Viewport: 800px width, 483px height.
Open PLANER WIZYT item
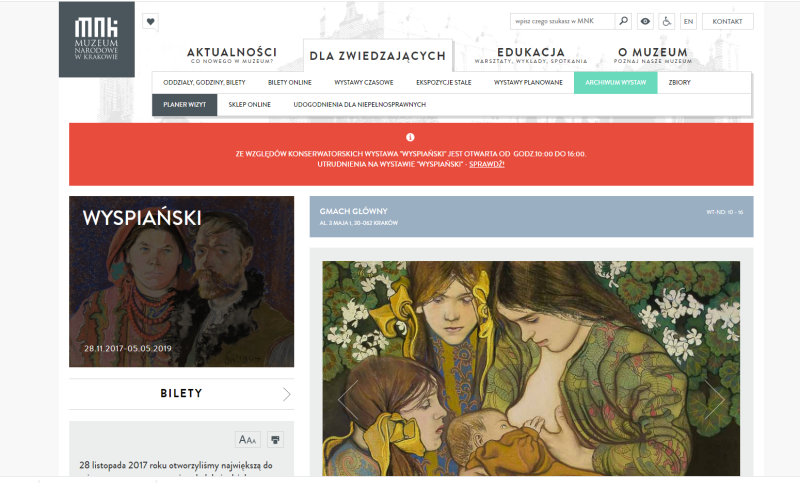click(184, 105)
